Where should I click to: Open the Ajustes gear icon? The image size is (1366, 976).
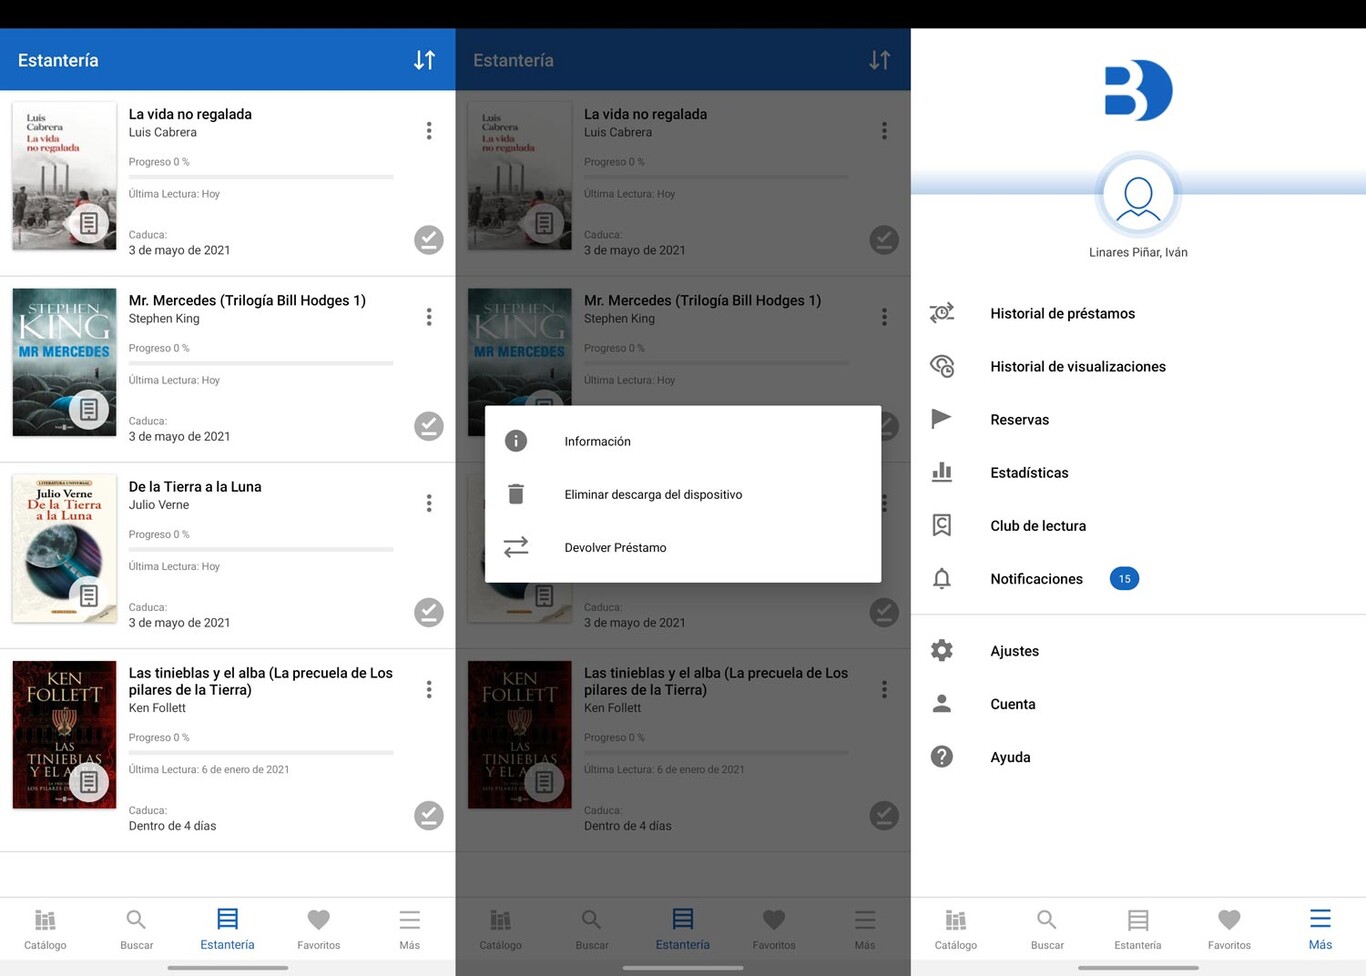tap(941, 650)
